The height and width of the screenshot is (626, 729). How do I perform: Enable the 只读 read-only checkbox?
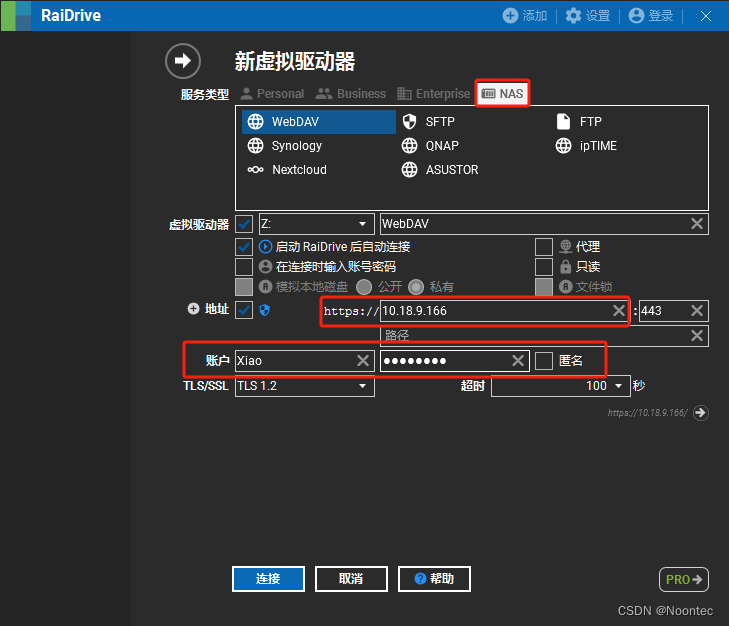pyautogui.click(x=544, y=267)
